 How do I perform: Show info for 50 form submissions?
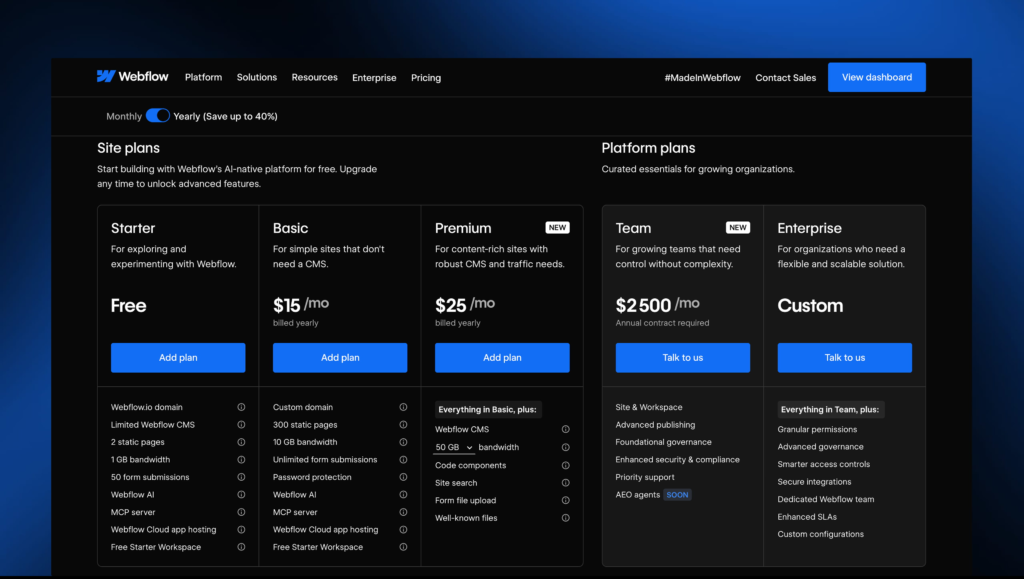241,477
